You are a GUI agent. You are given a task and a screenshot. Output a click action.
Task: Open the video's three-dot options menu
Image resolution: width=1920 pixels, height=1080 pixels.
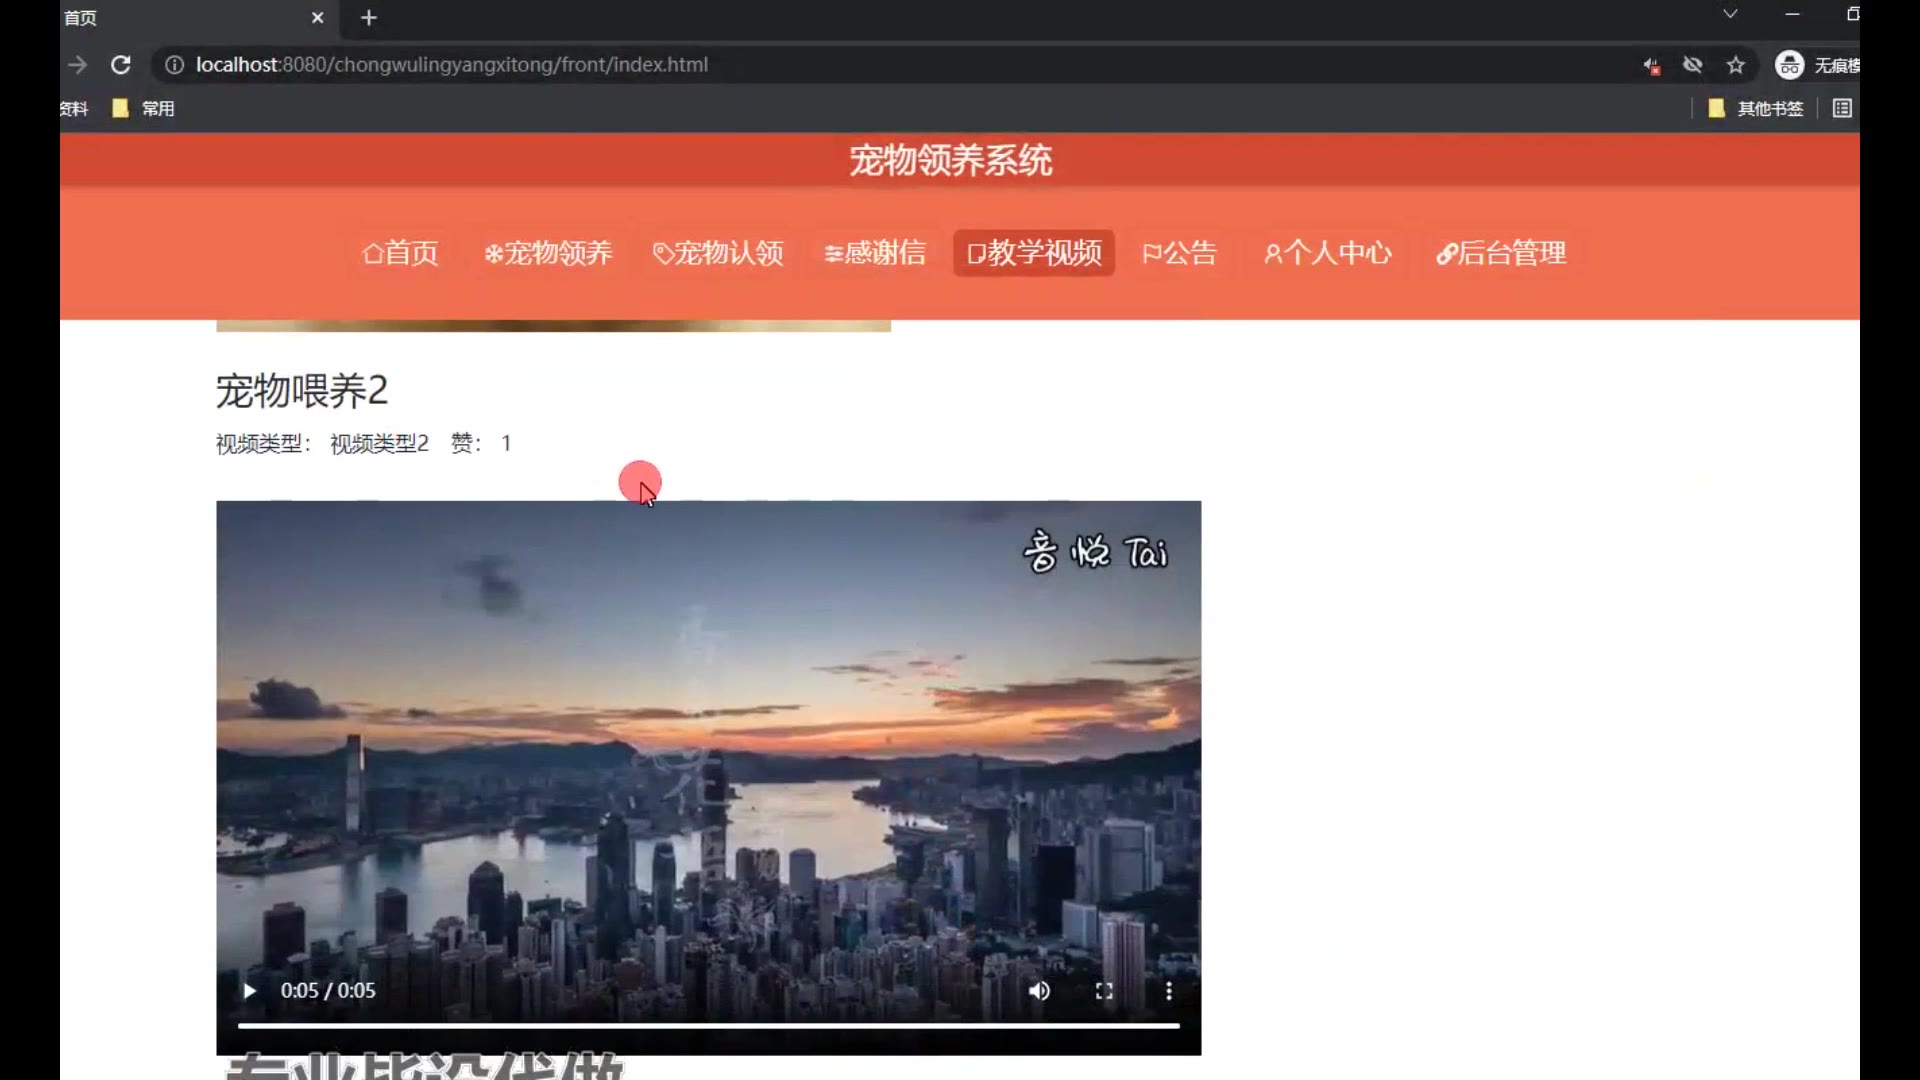tap(1168, 991)
